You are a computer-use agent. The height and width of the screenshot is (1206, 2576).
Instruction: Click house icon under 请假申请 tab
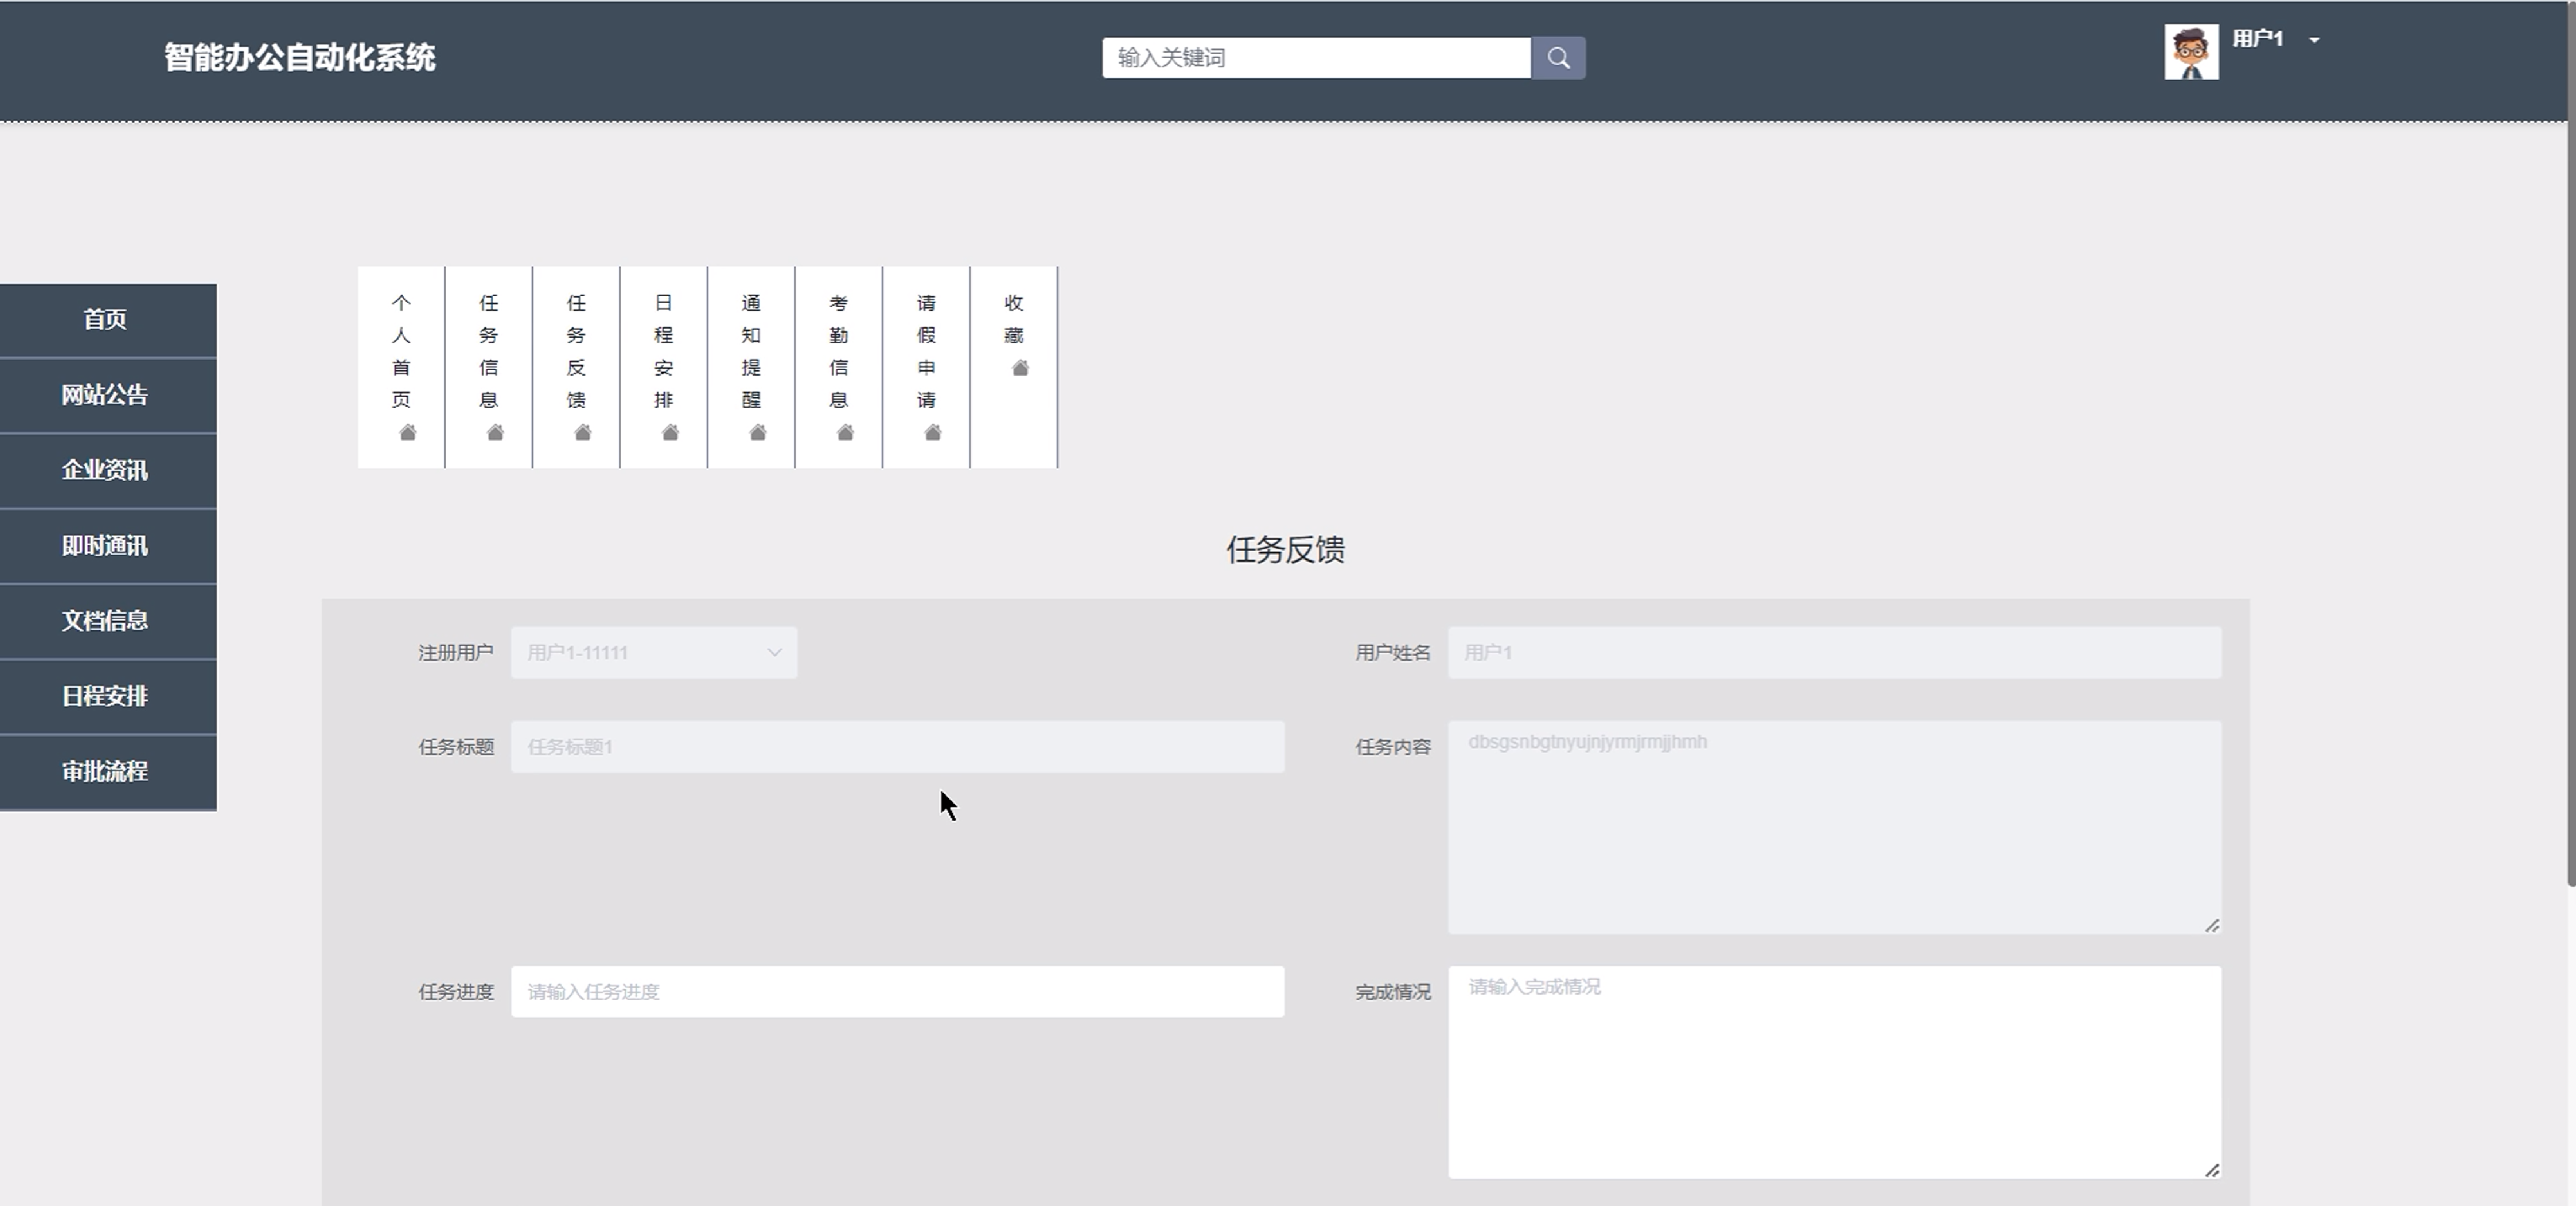pyautogui.click(x=932, y=433)
